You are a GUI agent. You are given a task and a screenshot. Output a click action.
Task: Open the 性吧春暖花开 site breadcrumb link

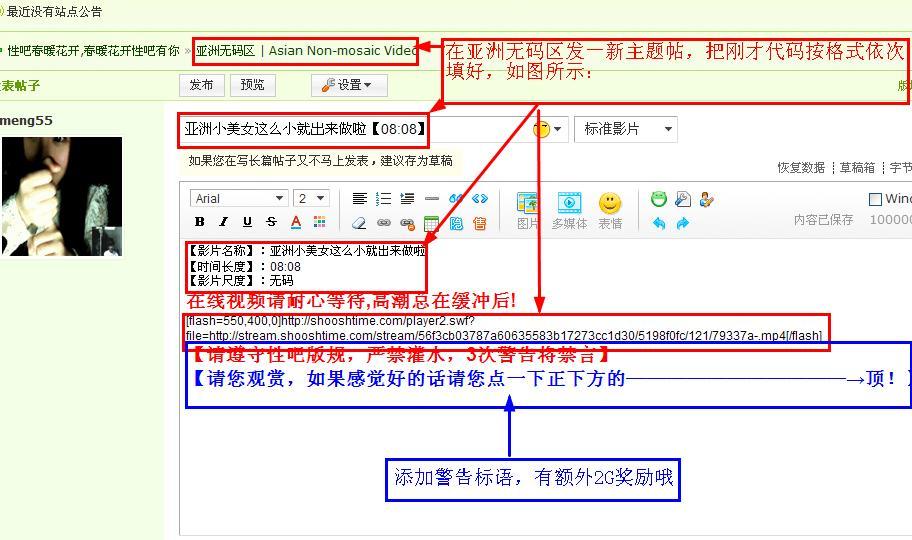[93, 51]
